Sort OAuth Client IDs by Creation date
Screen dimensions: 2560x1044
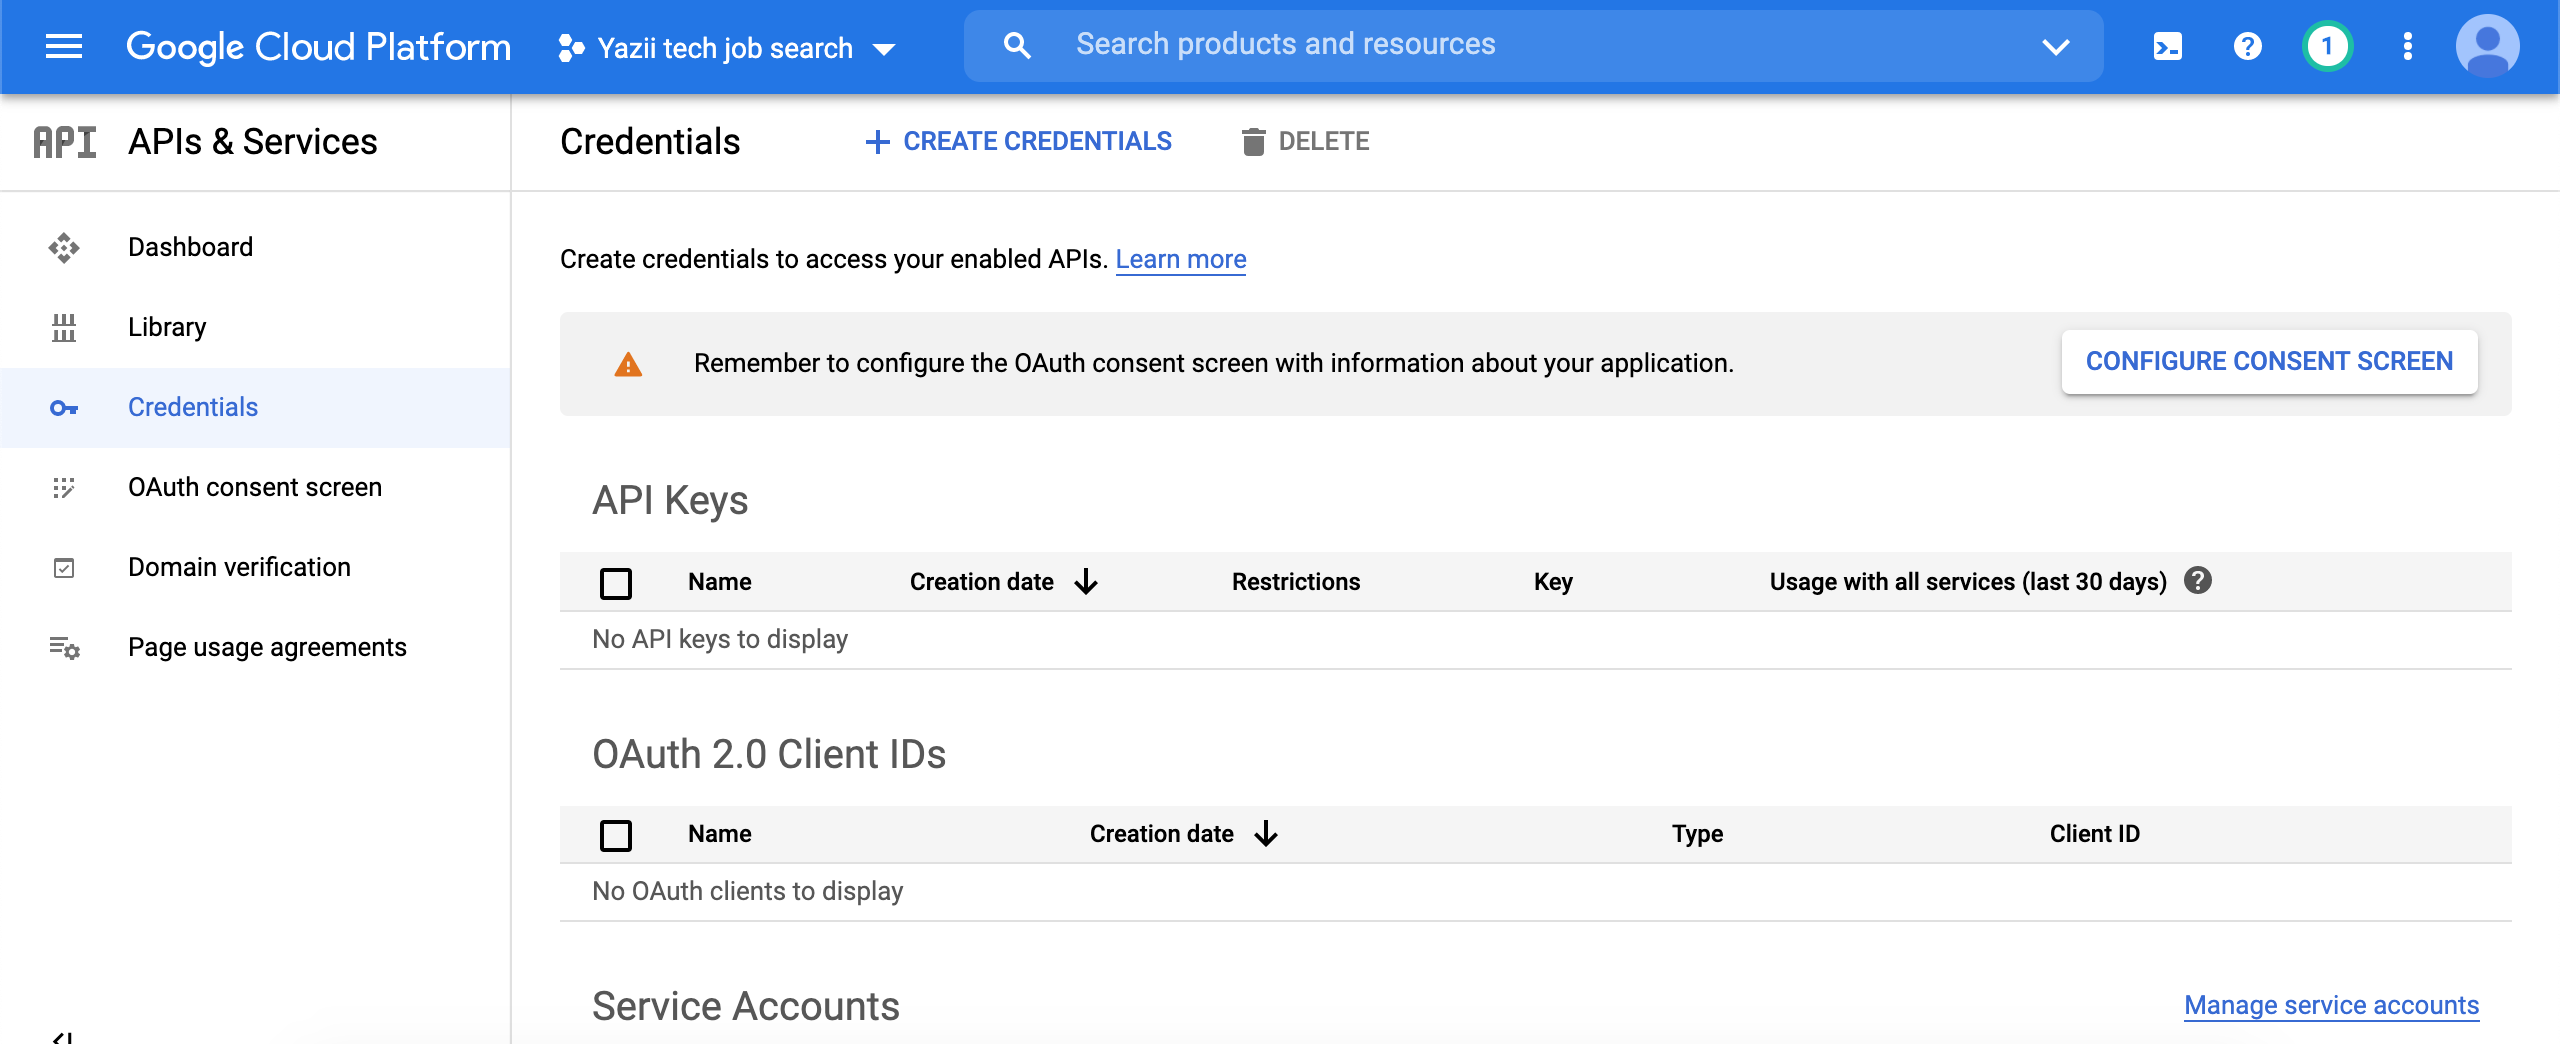pyautogui.click(x=1184, y=834)
